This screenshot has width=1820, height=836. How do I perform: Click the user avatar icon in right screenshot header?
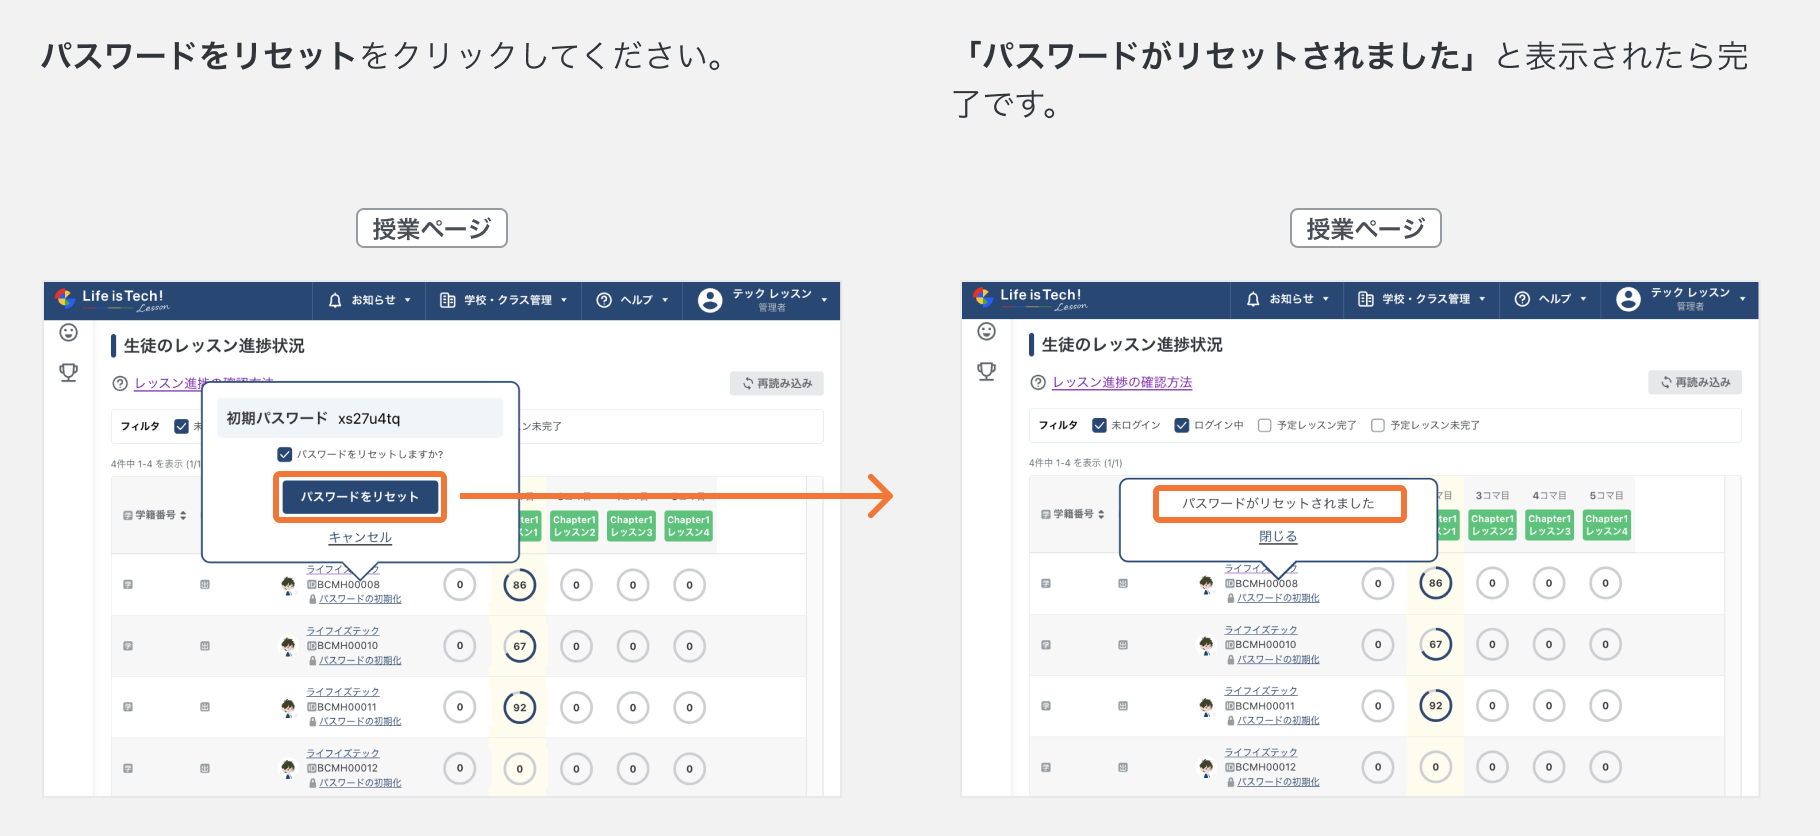click(1628, 299)
